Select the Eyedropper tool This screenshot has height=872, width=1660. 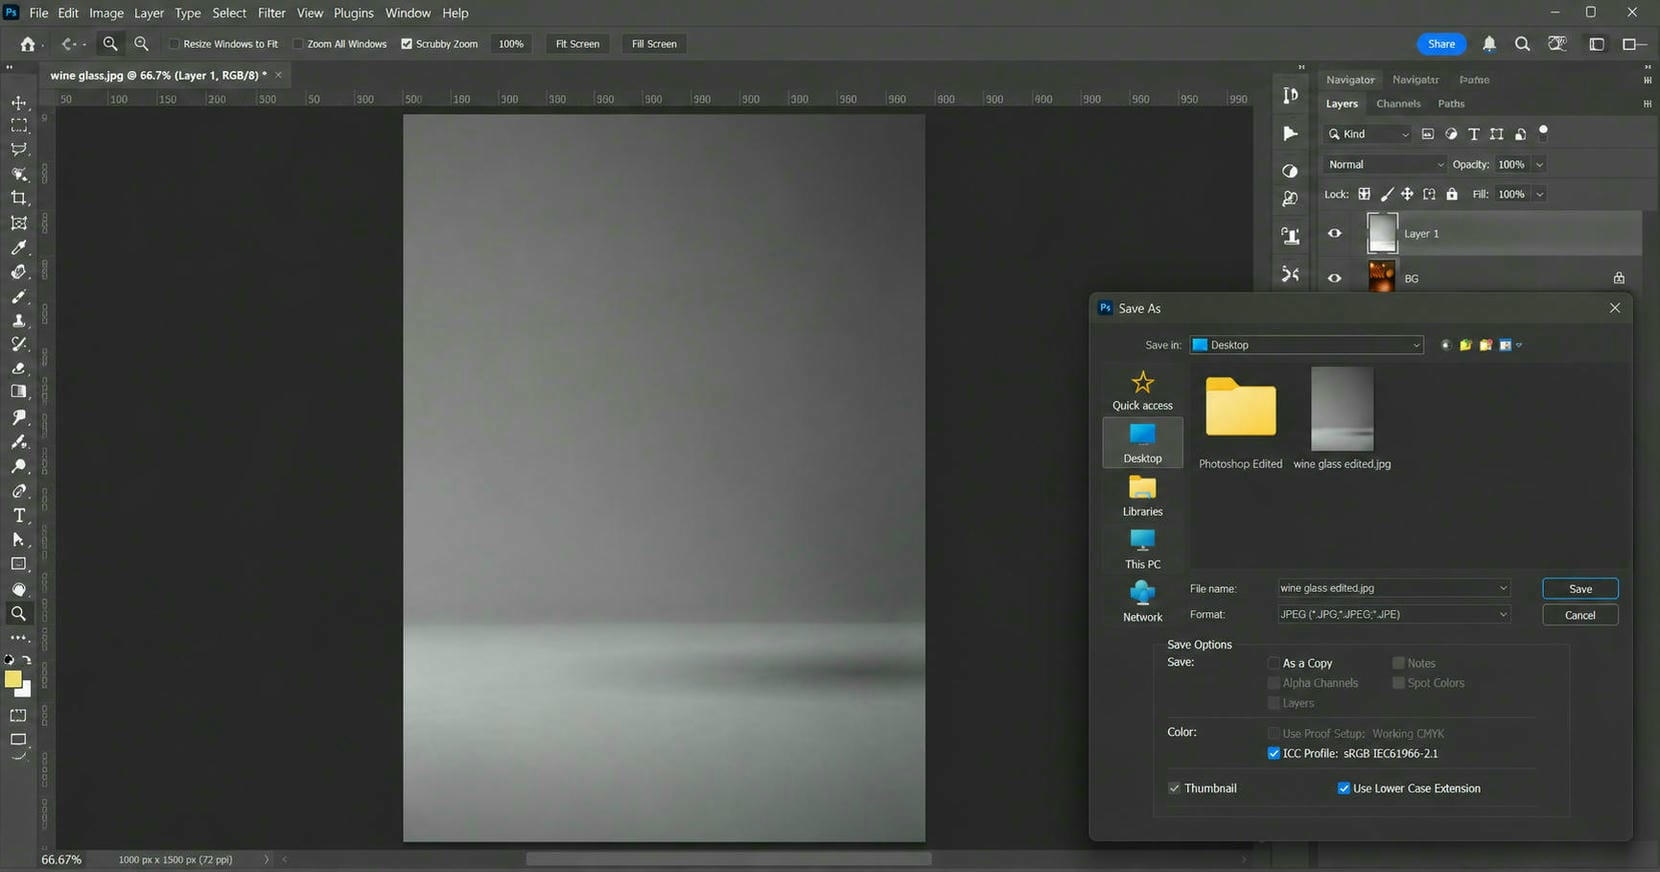click(19, 247)
